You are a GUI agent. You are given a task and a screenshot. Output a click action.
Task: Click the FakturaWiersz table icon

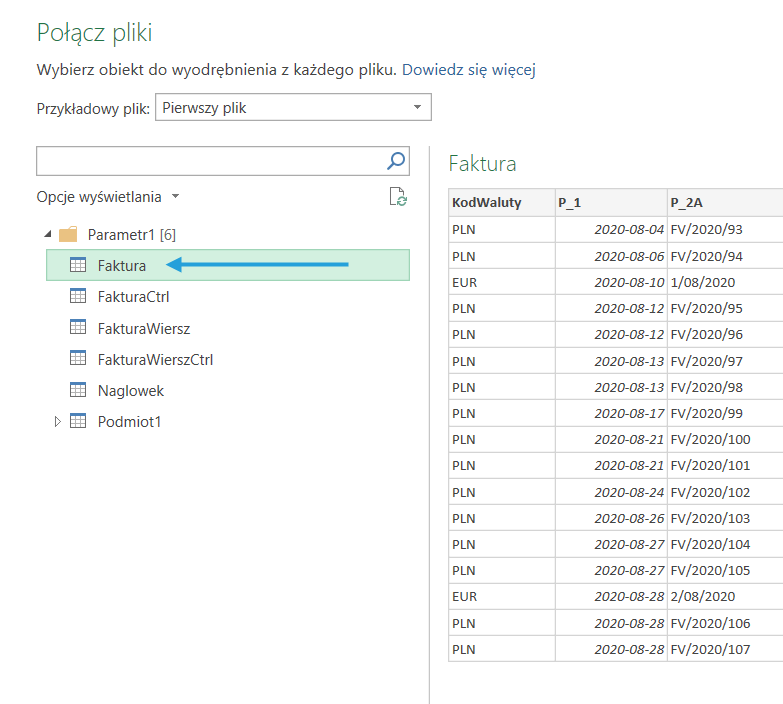tap(78, 327)
